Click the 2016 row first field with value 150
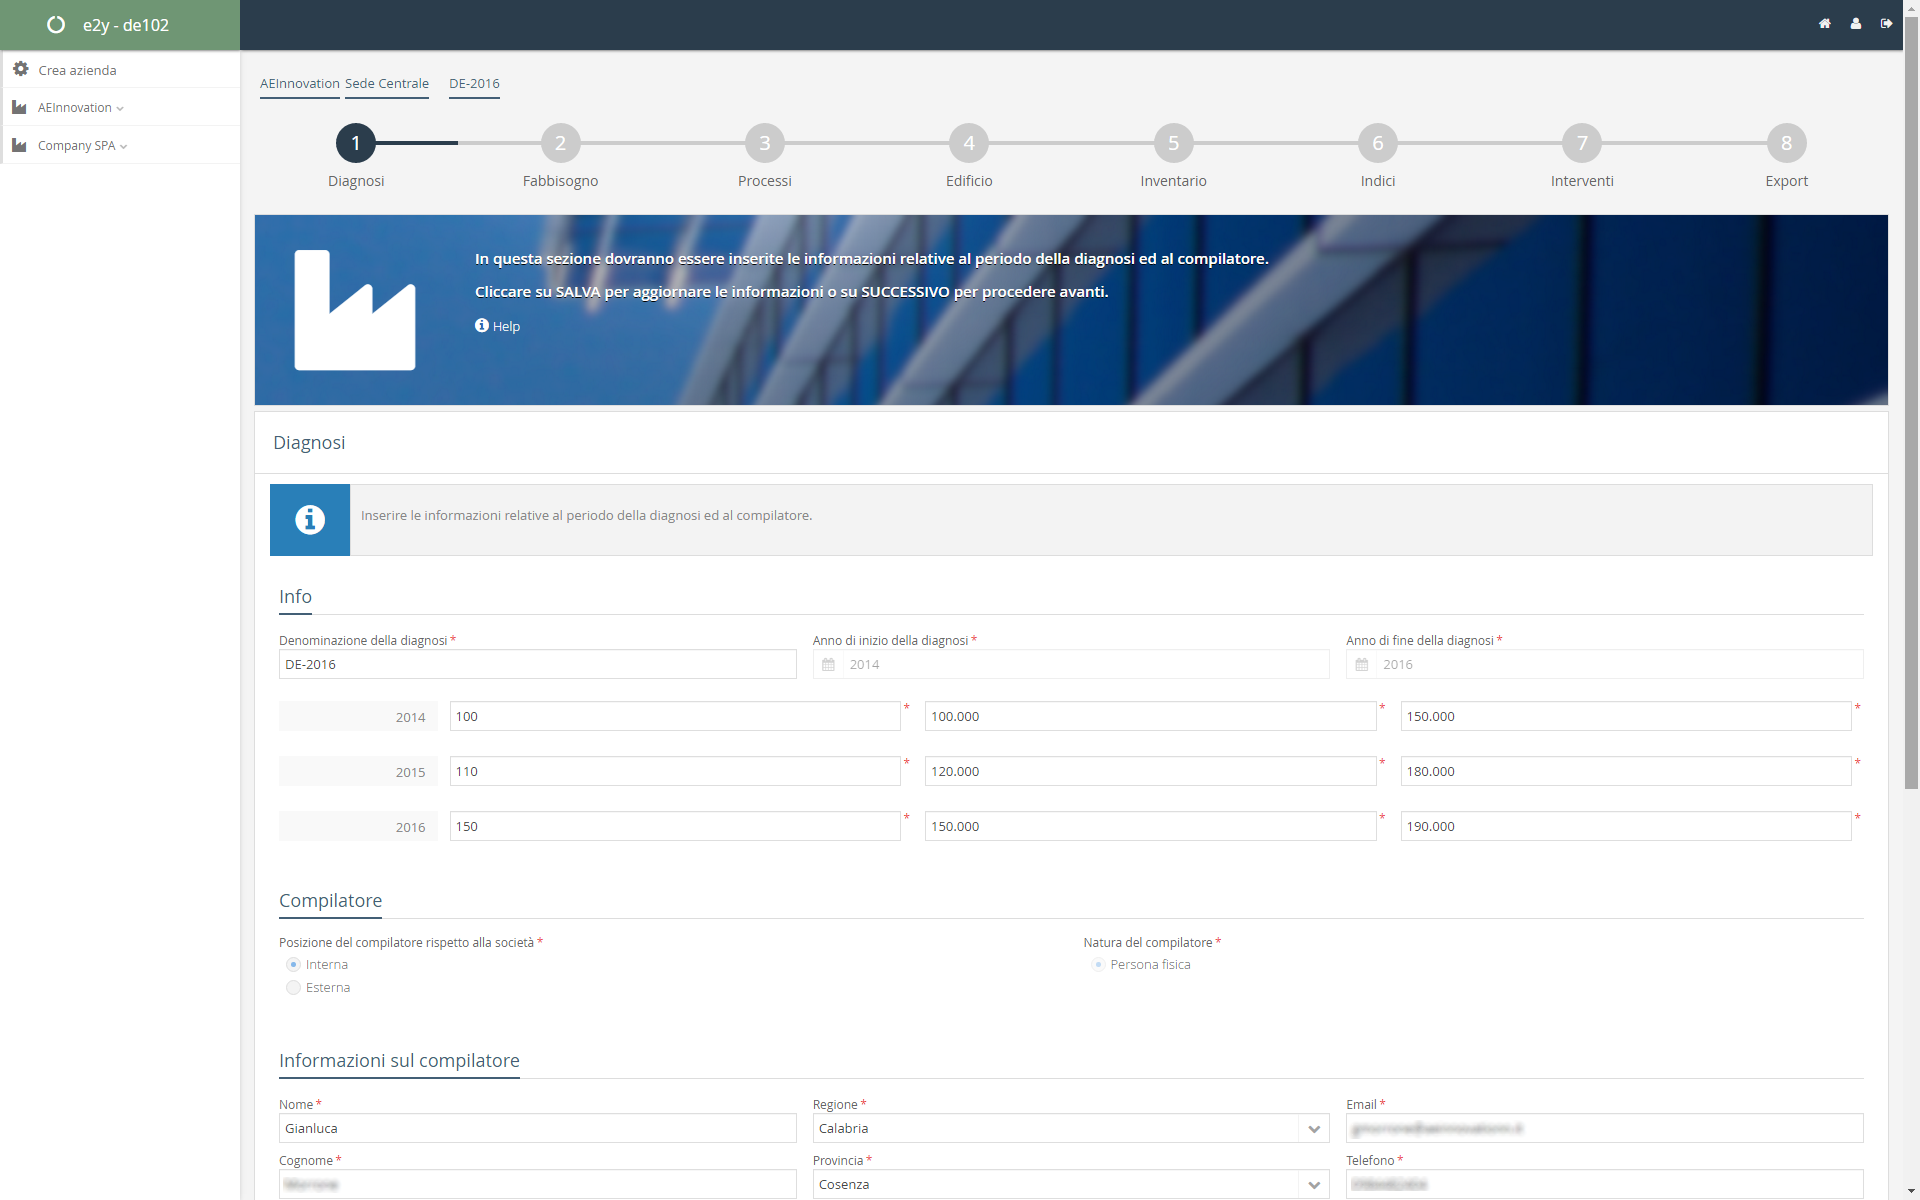The width and height of the screenshot is (1920, 1200). [675, 826]
